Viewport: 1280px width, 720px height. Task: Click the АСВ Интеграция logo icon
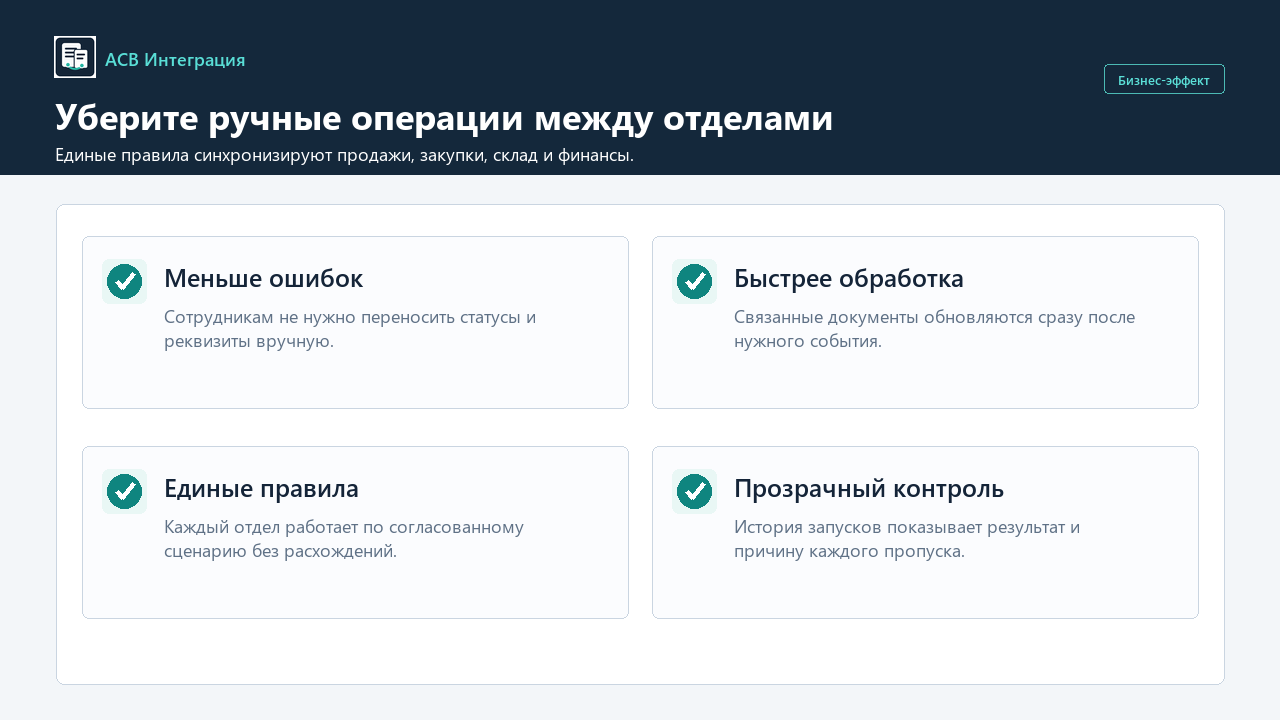tap(75, 57)
